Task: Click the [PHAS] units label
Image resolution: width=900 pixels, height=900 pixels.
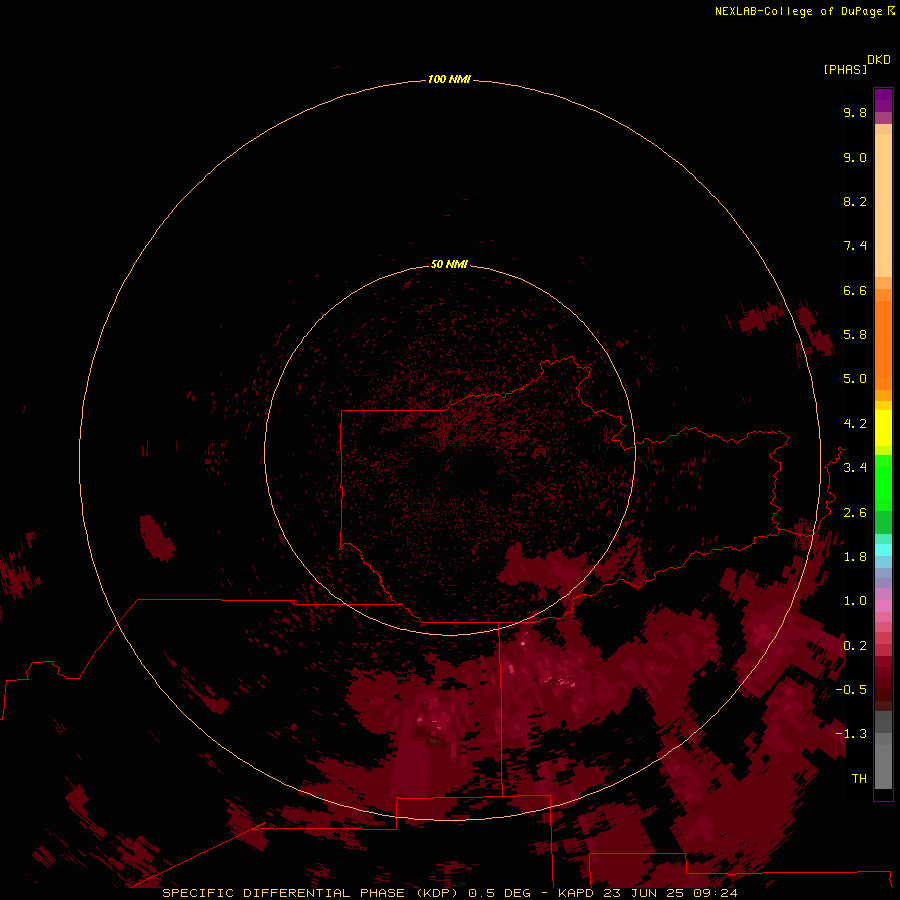Action: click(x=845, y=69)
